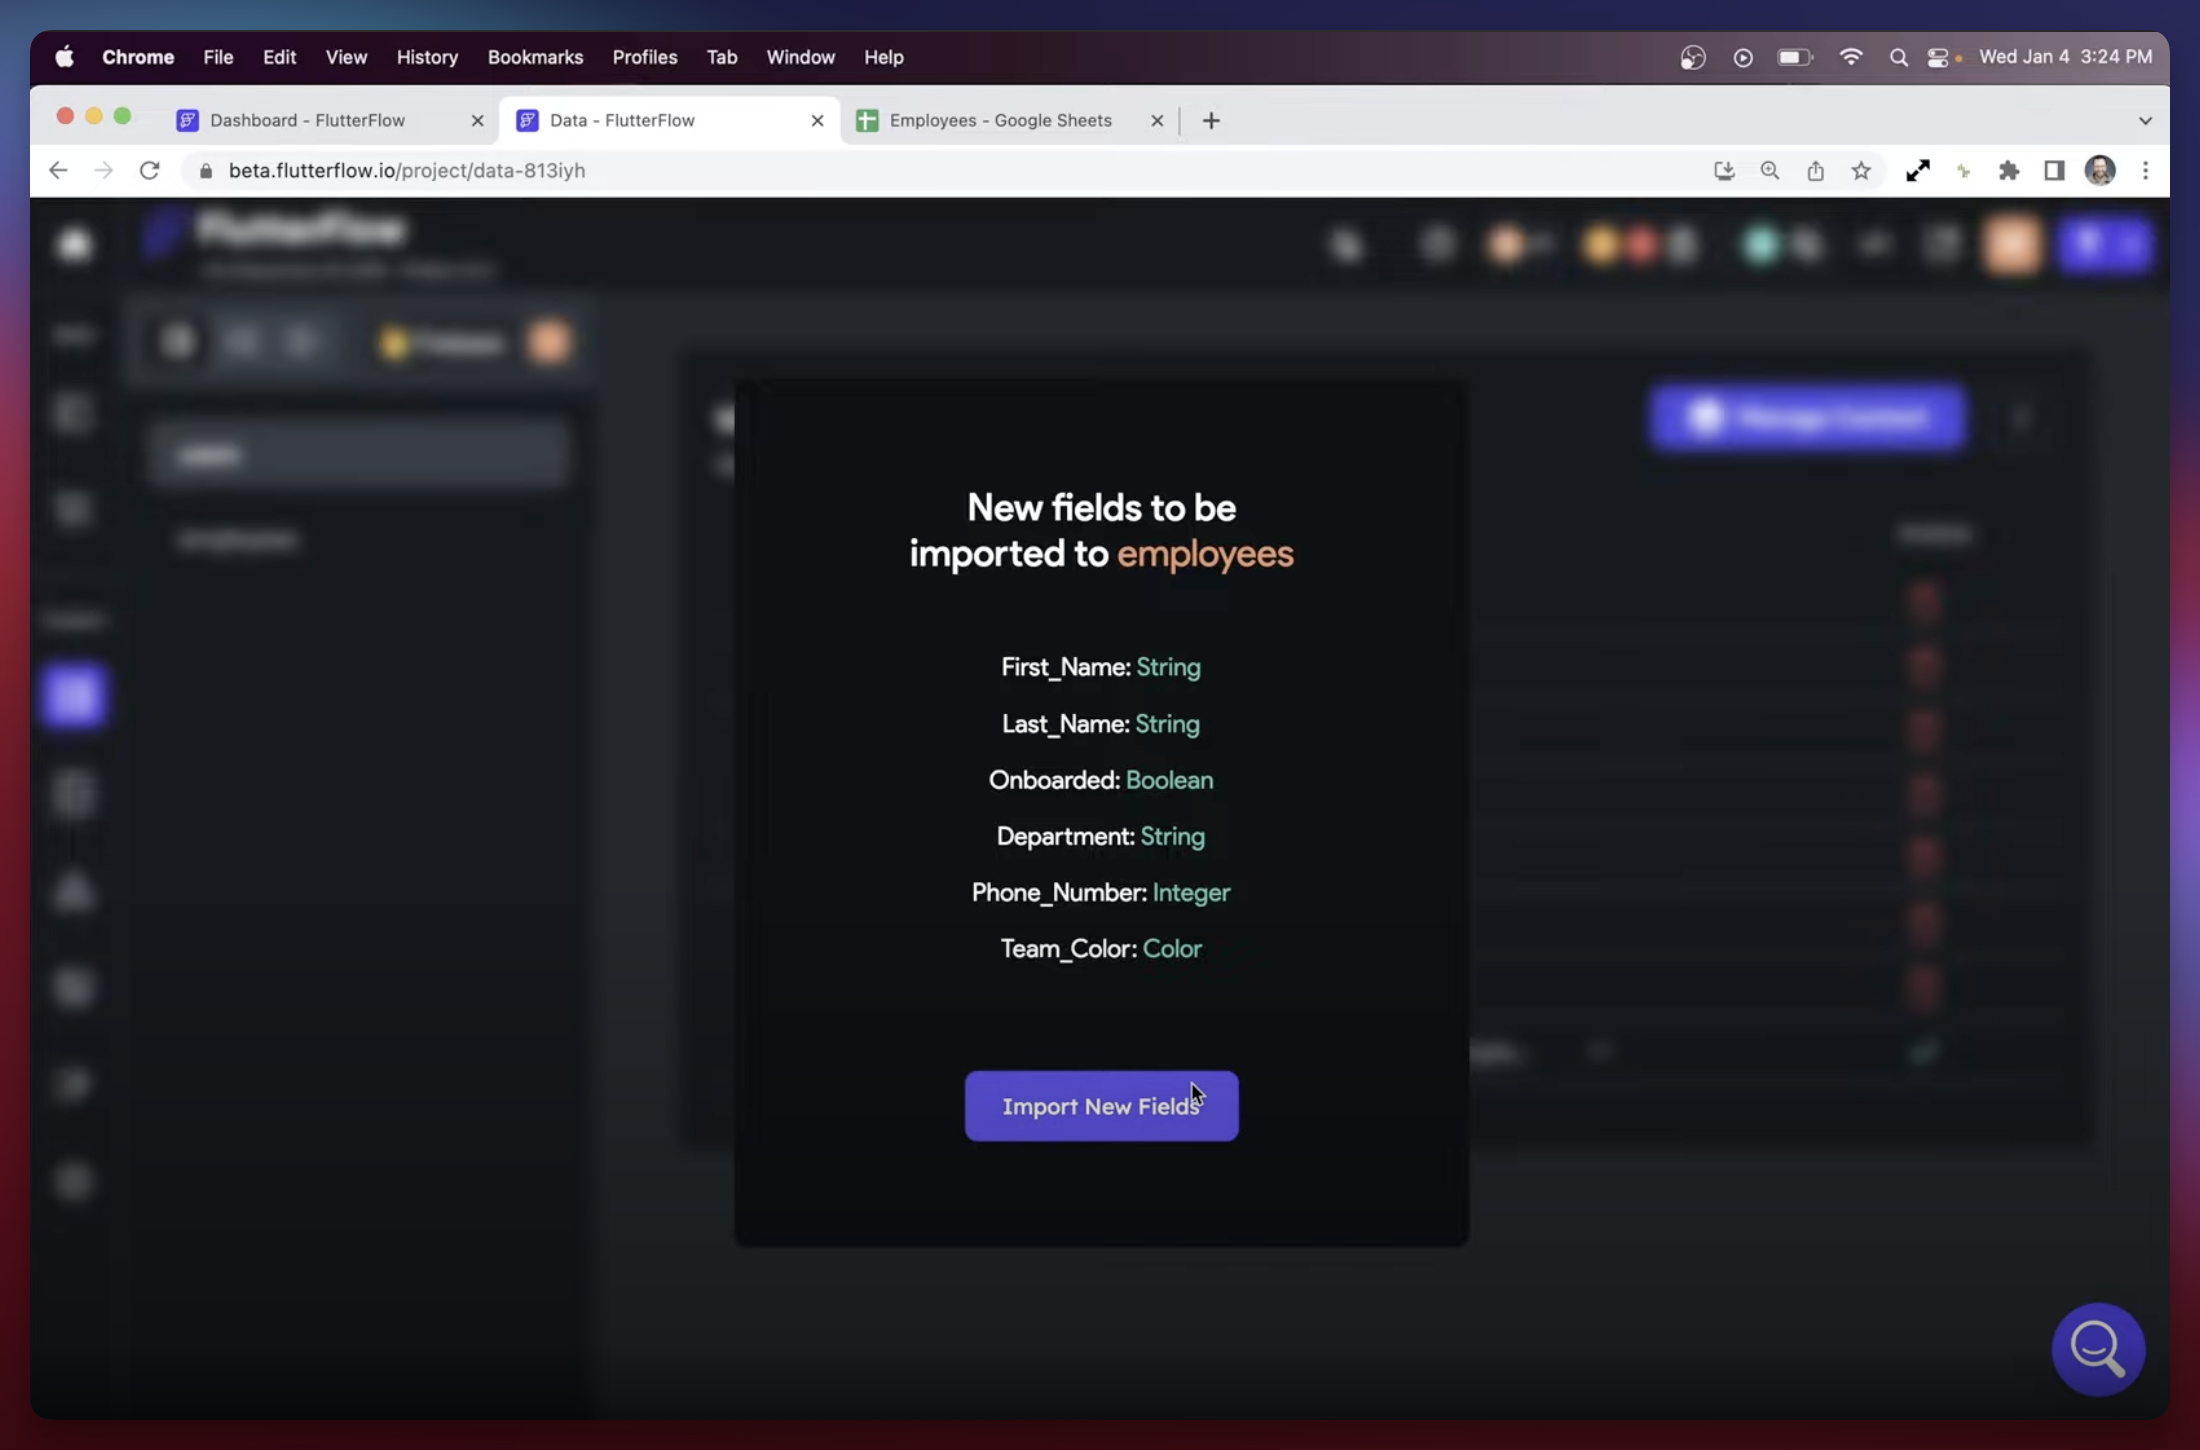Viewport: 2200px width, 1450px height.
Task: Open the side panel icon in Chrome toolbar
Action: click(2053, 170)
